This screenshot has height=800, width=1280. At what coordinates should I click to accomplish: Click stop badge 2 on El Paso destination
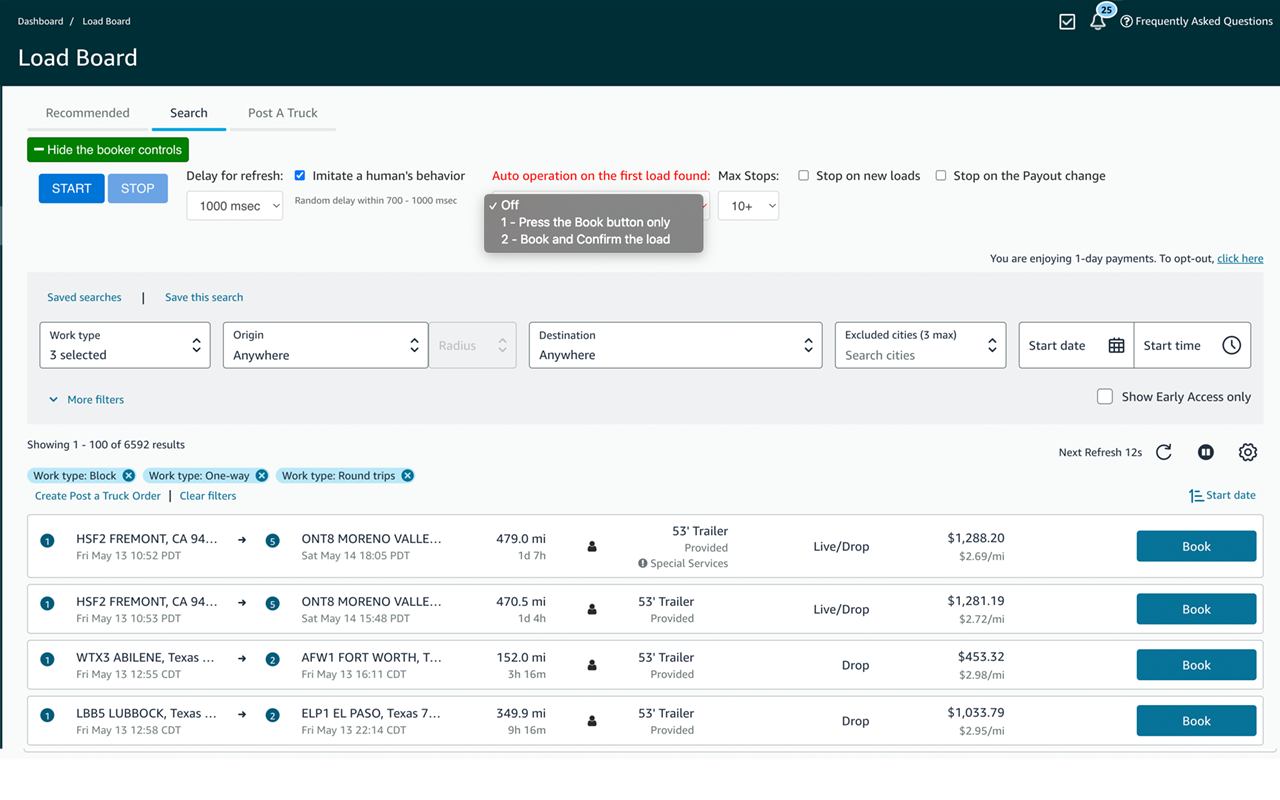(272, 716)
